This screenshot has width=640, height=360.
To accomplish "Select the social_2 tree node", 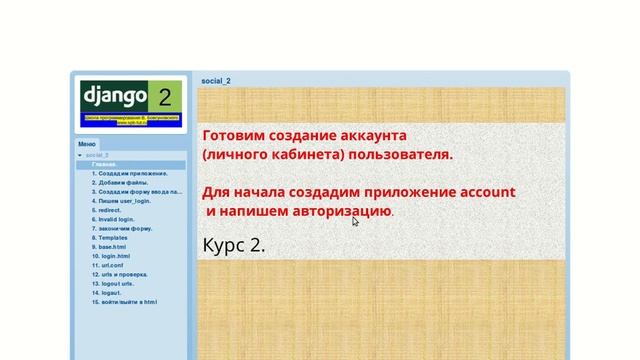I will (97, 155).
